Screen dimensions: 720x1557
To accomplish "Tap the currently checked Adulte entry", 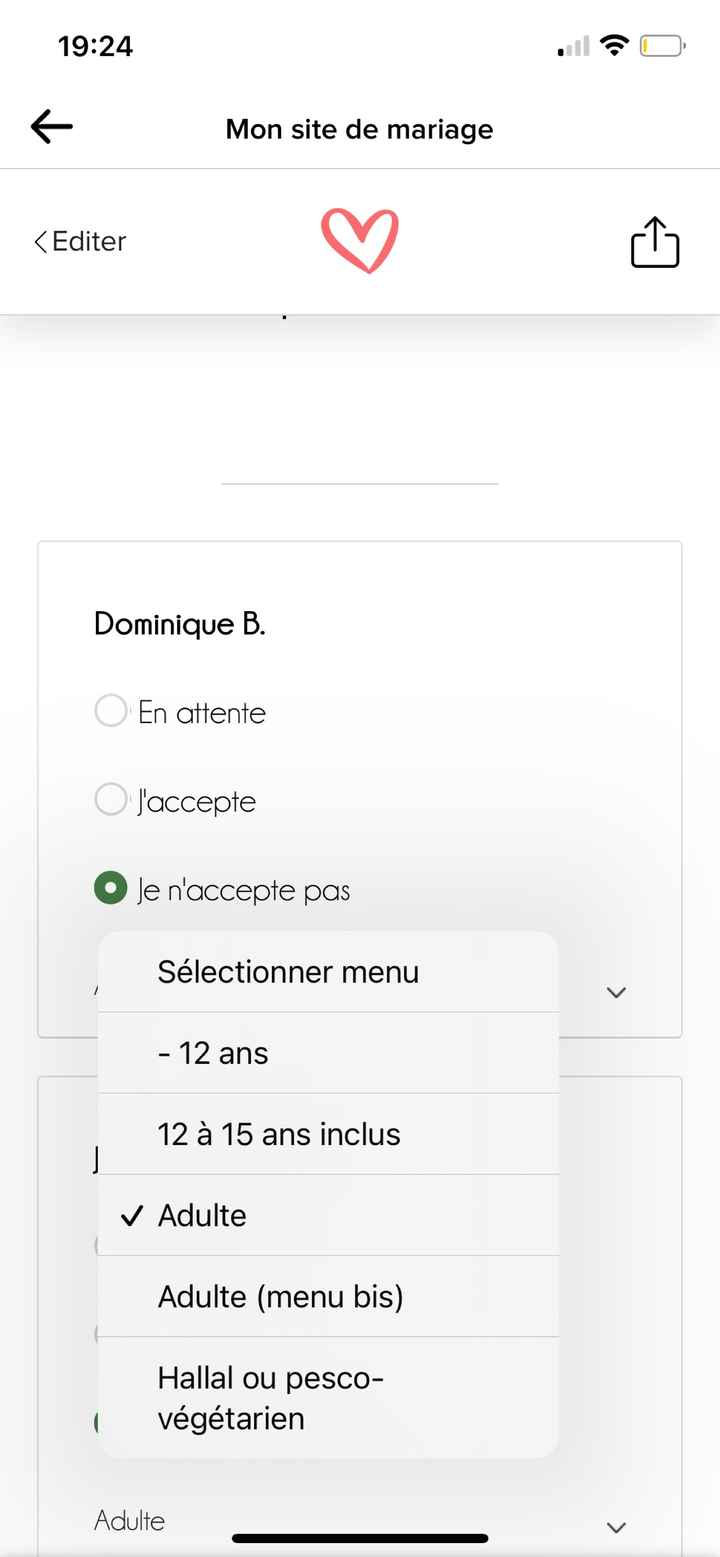I will coord(201,1215).
